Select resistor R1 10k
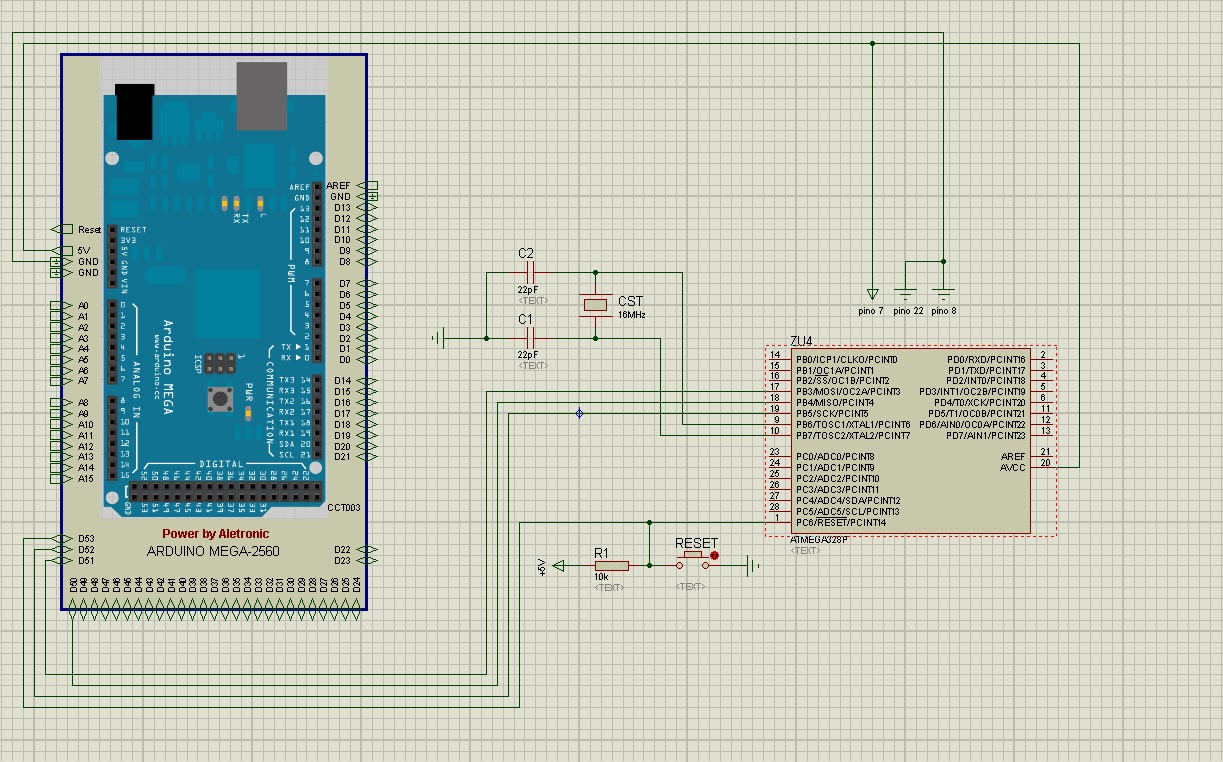The height and width of the screenshot is (762, 1223). click(x=613, y=565)
